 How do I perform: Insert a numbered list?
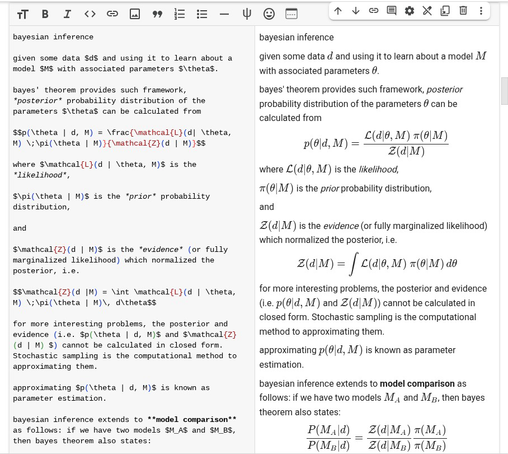[x=180, y=14]
